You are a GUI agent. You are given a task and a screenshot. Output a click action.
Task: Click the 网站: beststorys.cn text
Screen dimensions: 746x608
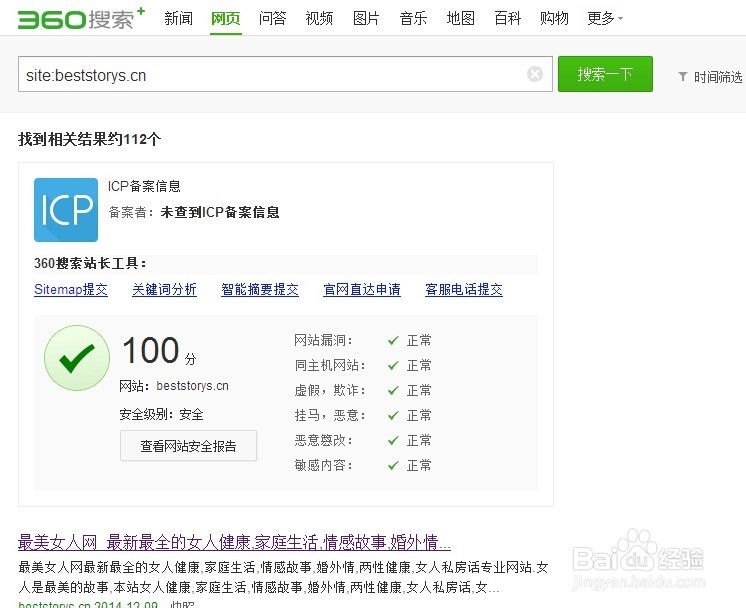pos(174,385)
